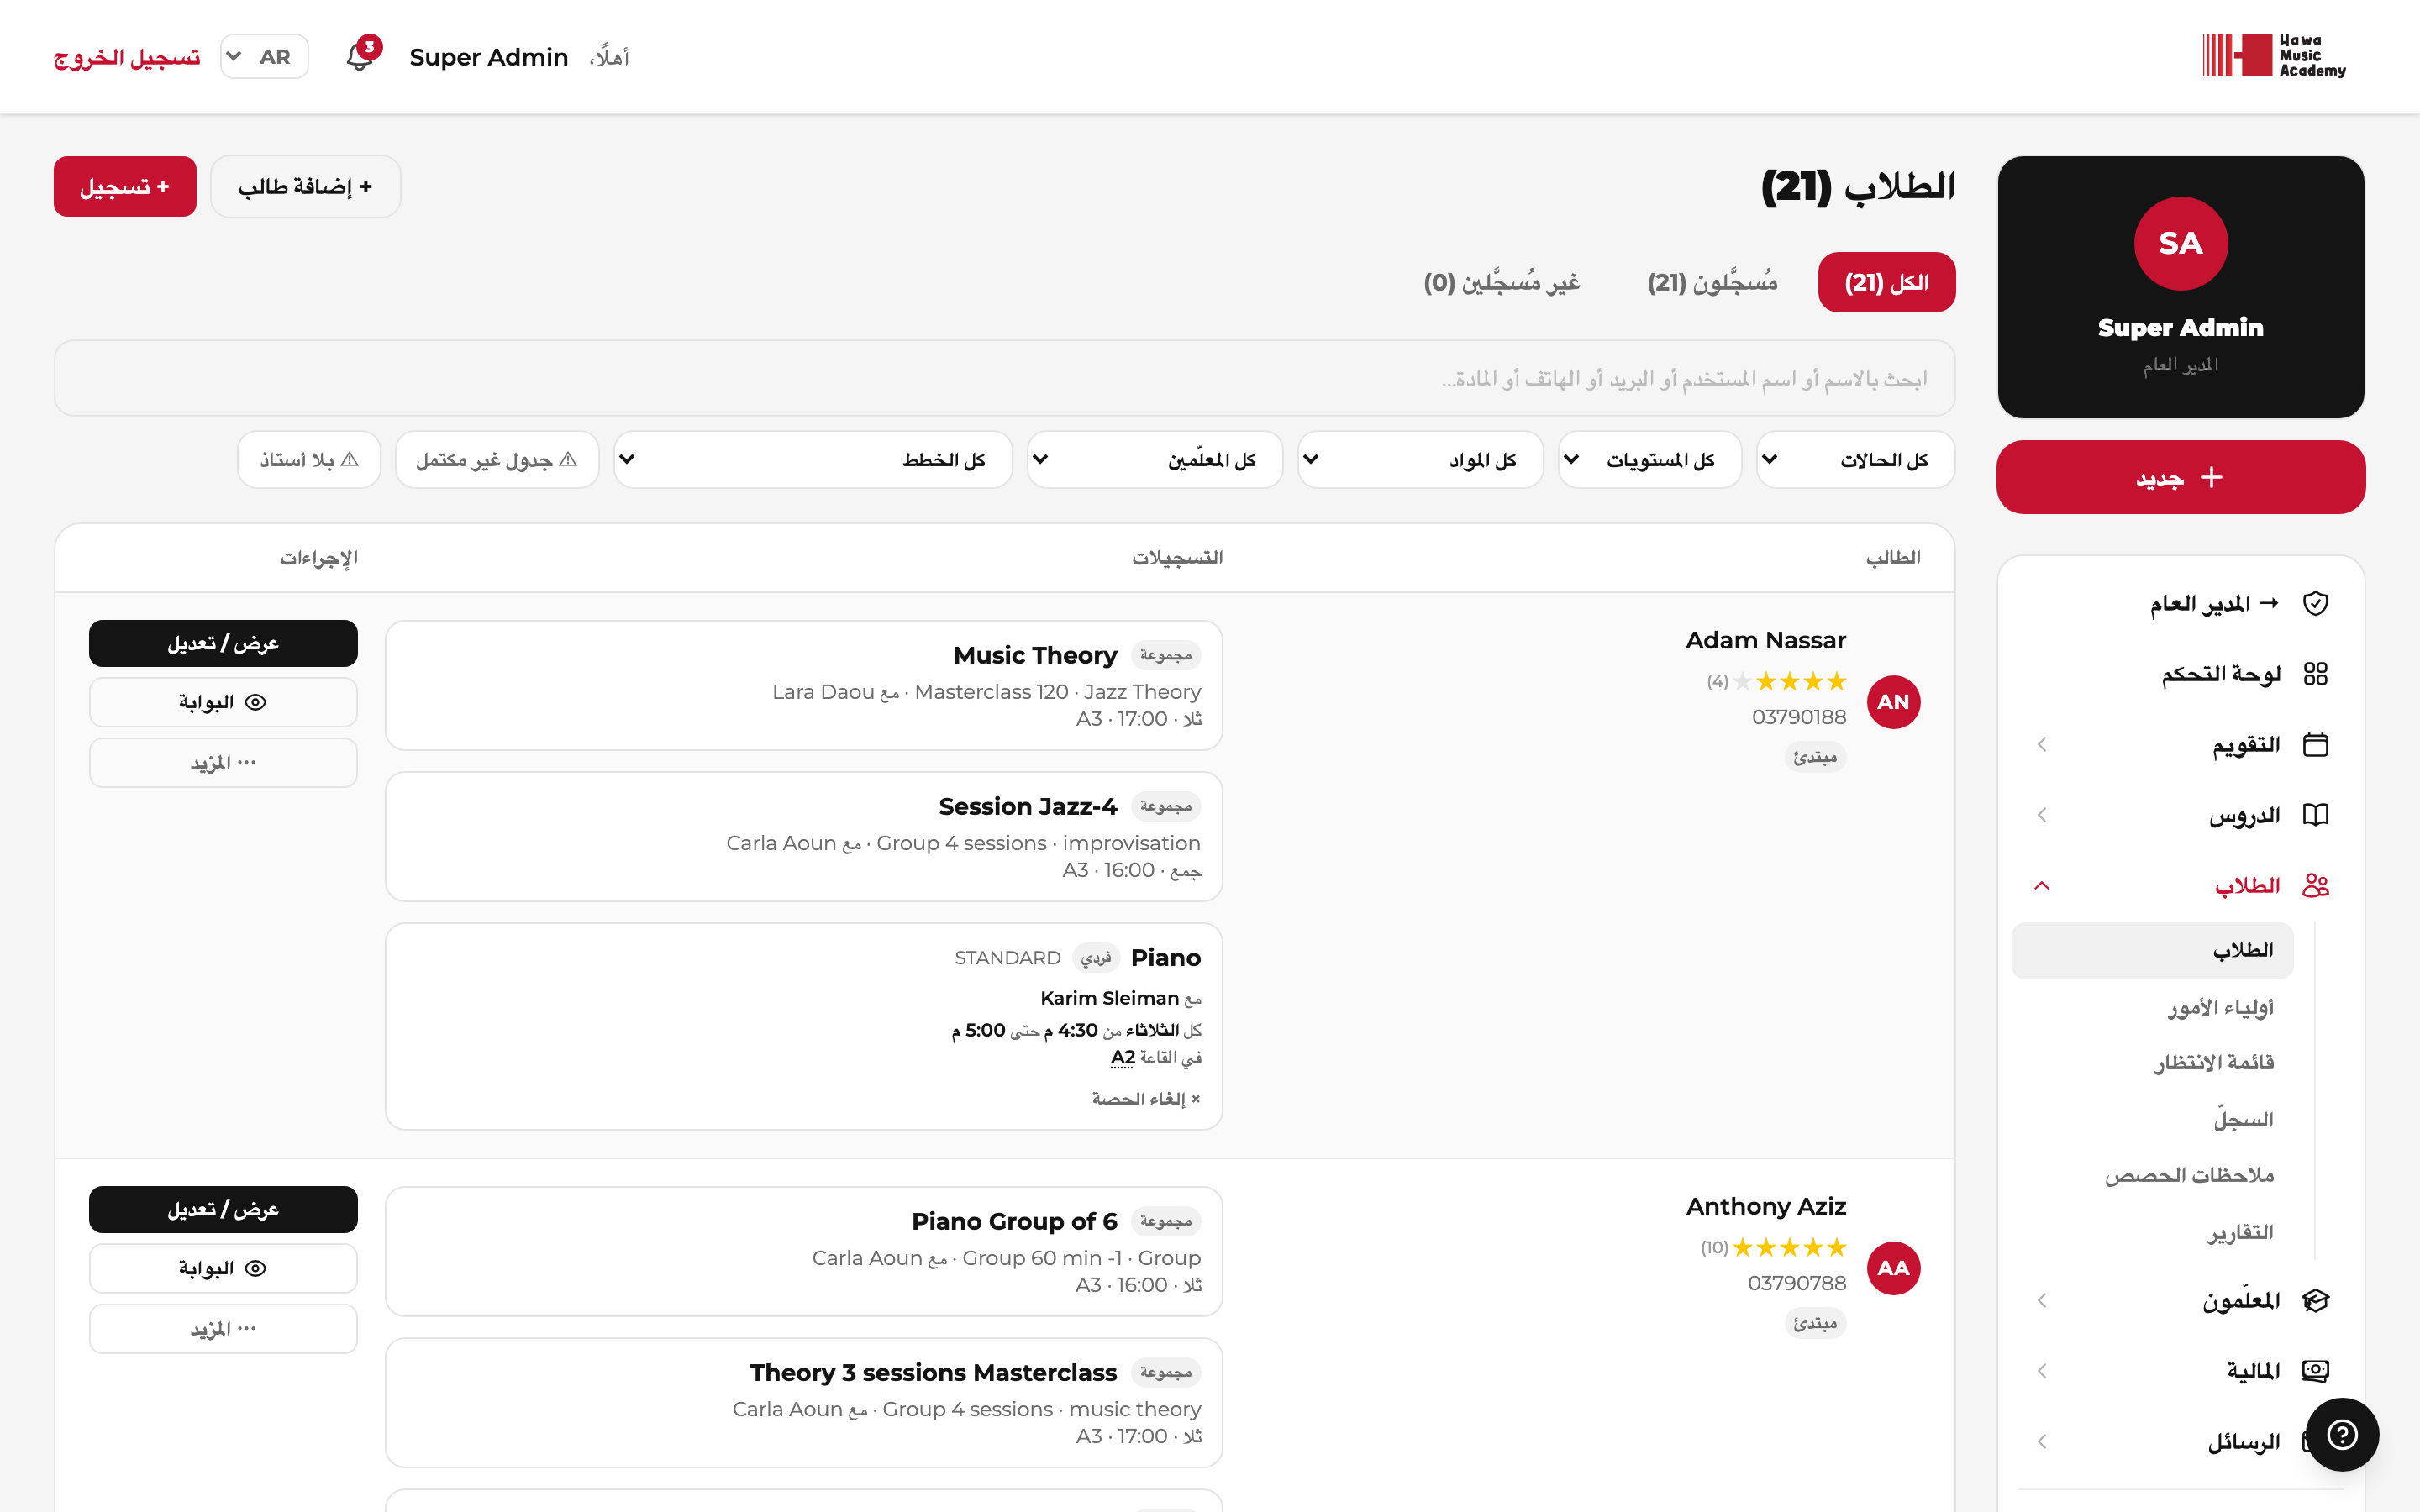Screen dimensions: 2420x1512
Task: Click the + تسجيل button
Action: click(x=125, y=186)
